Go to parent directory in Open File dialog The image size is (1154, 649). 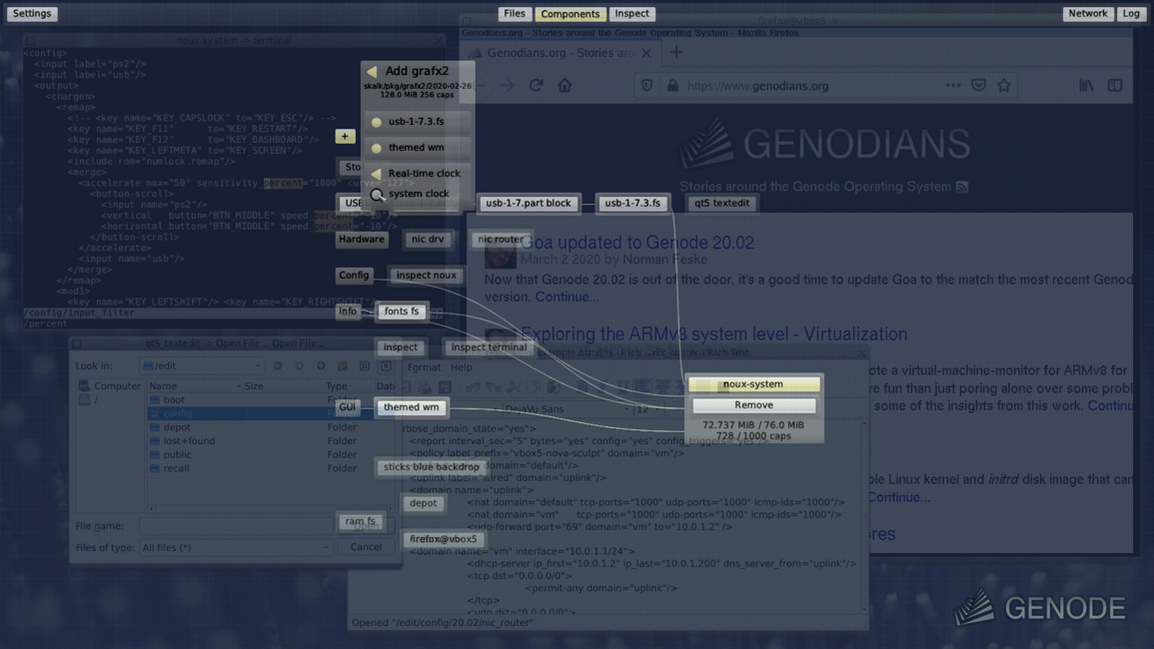(x=321, y=366)
